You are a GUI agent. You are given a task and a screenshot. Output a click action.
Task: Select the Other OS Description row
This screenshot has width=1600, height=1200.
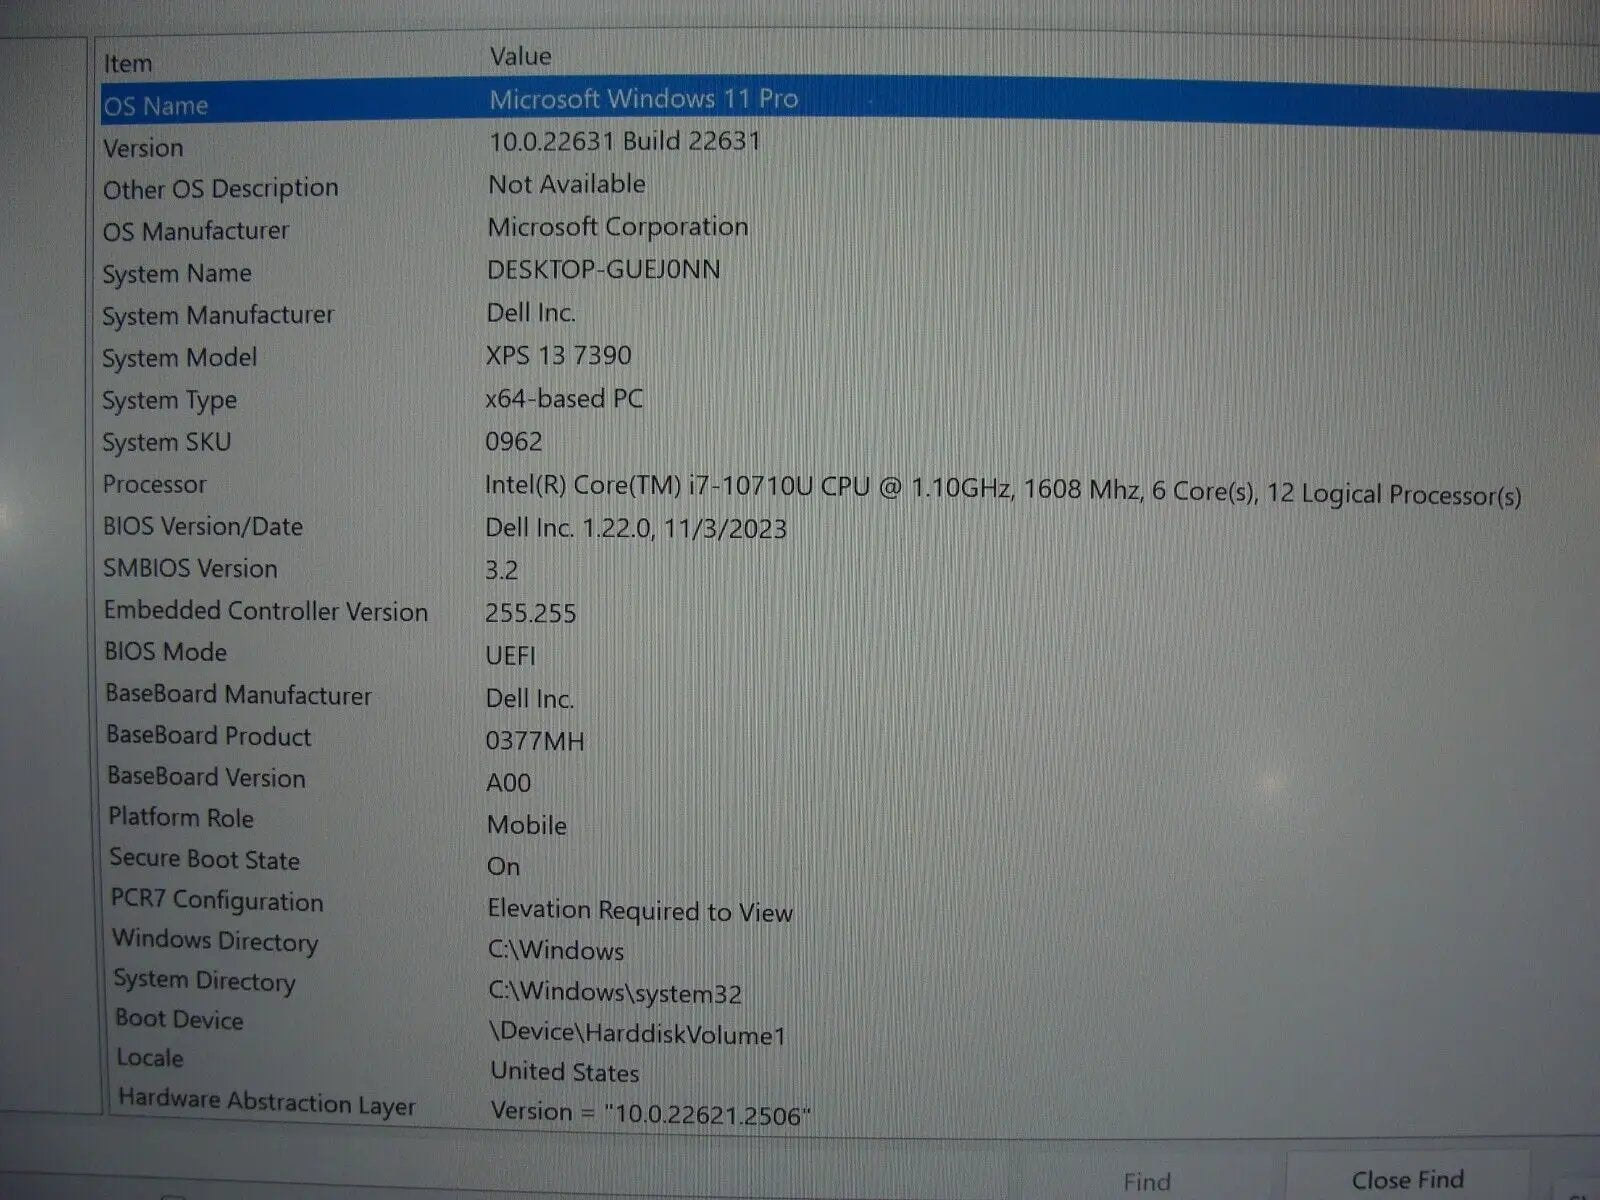pos(850,187)
